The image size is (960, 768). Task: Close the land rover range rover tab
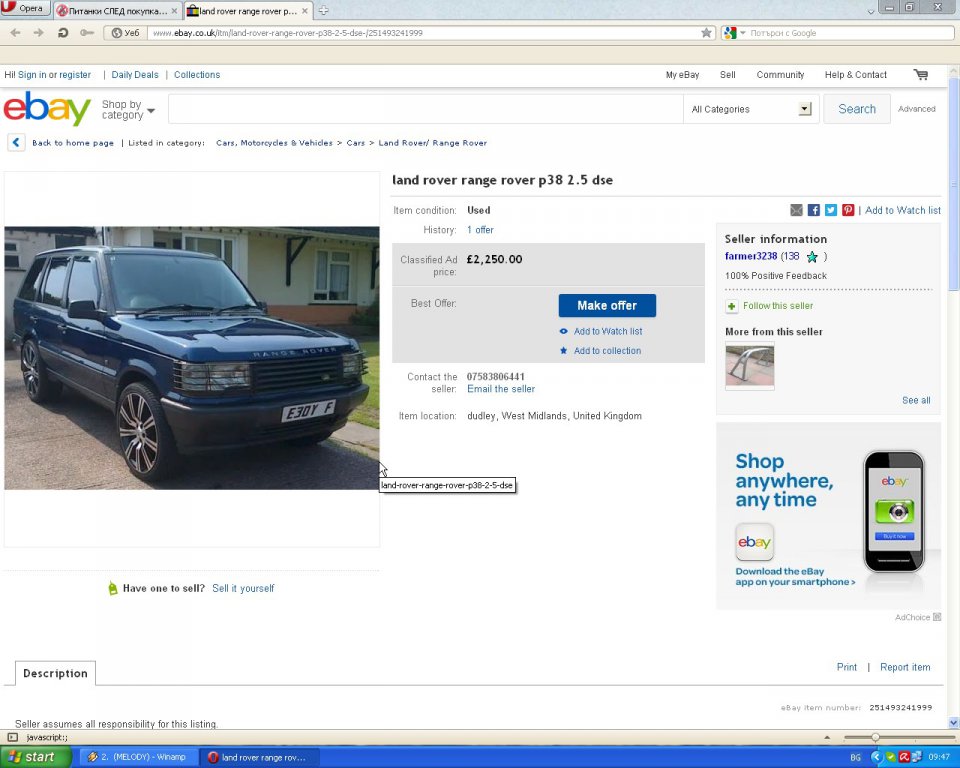(x=305, y=11)
